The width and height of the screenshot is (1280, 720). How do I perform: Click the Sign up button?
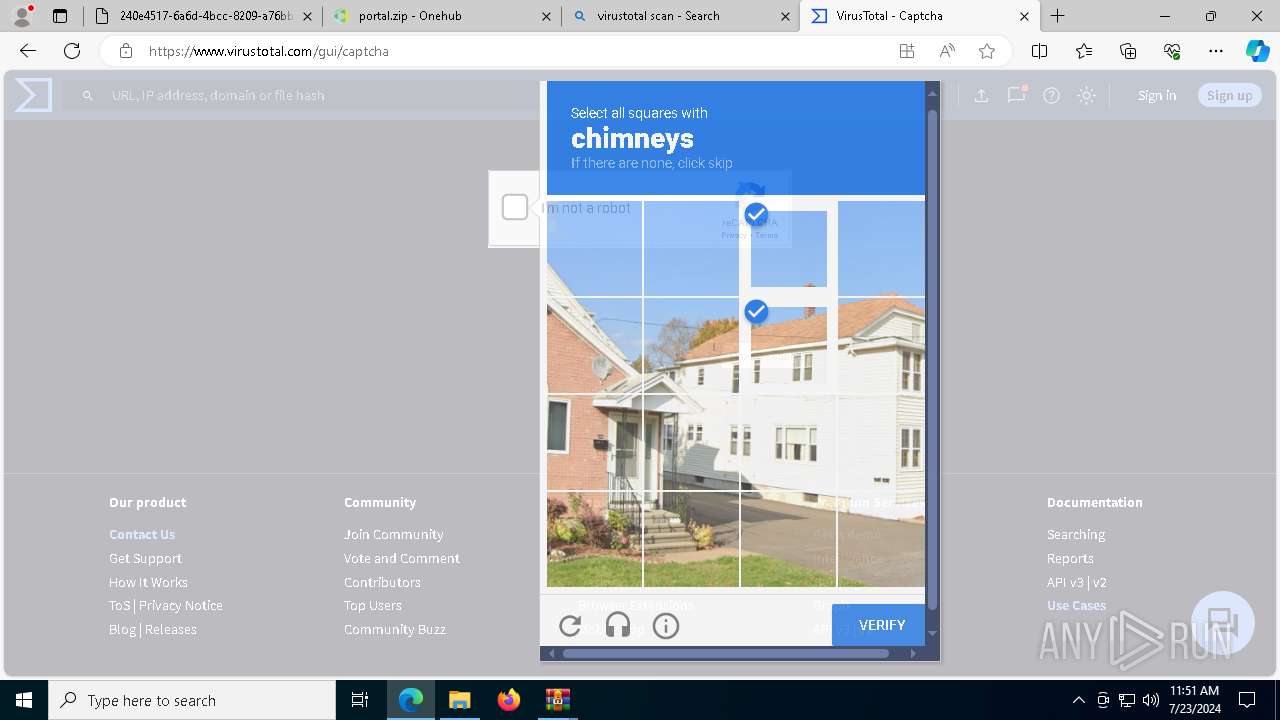tap(1230, 95)
